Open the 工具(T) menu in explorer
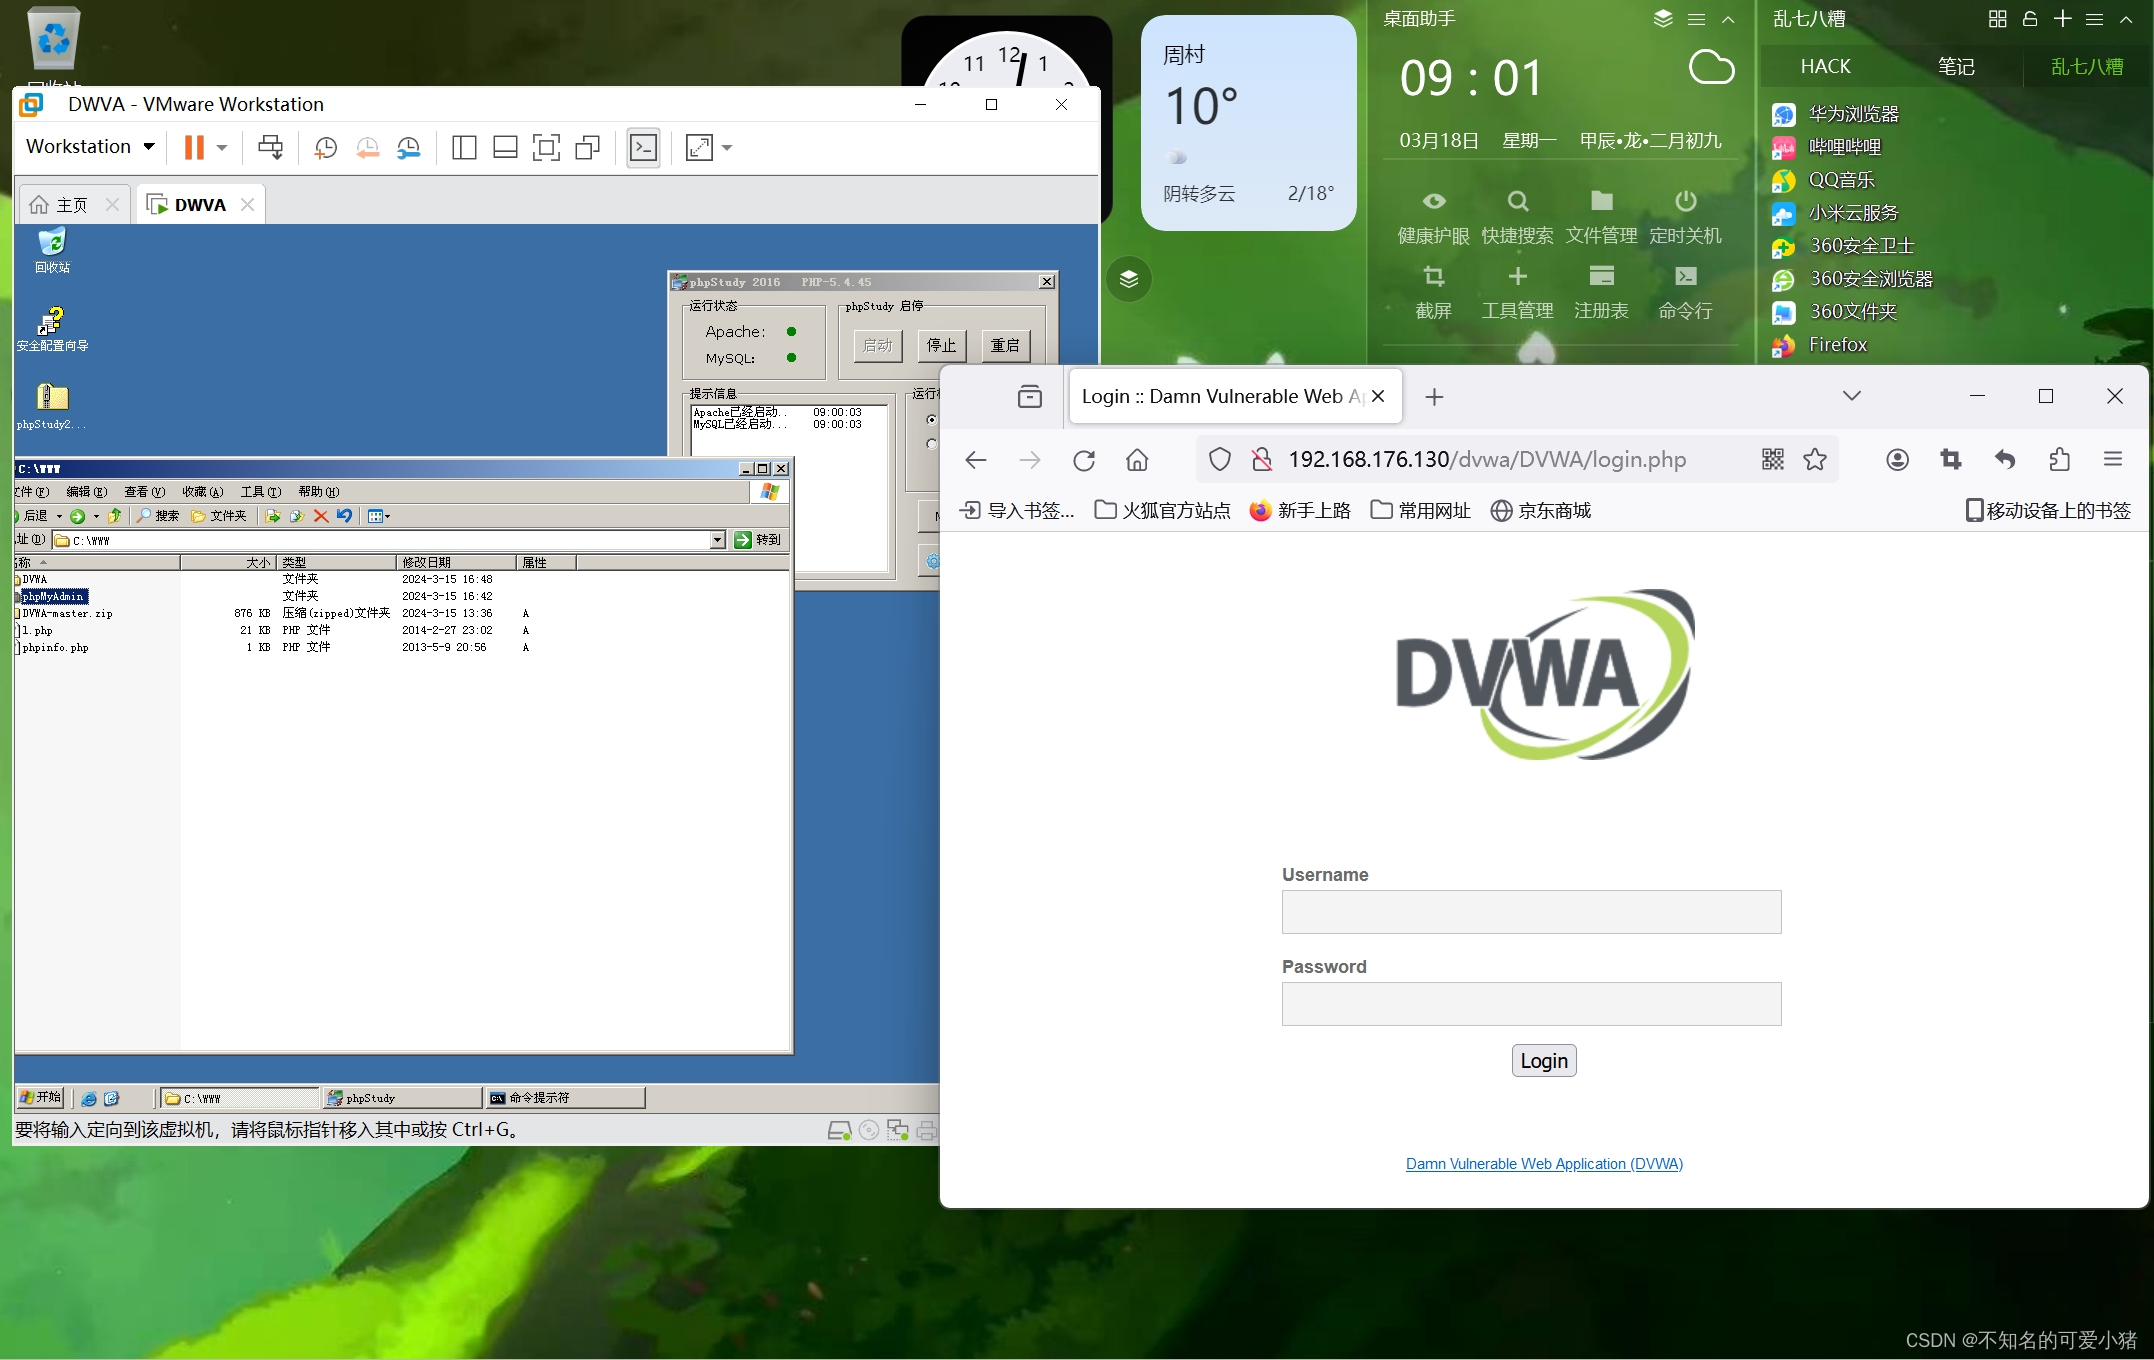Viewport: 2154px width, 1360px height. tap(260, 491)
